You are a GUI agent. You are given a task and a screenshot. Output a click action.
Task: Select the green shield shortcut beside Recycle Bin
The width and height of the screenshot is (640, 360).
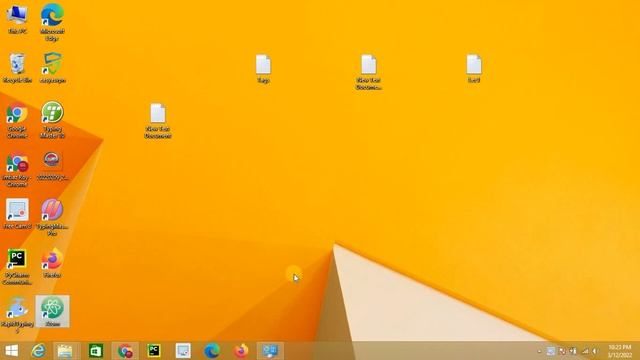pos(53,68)
